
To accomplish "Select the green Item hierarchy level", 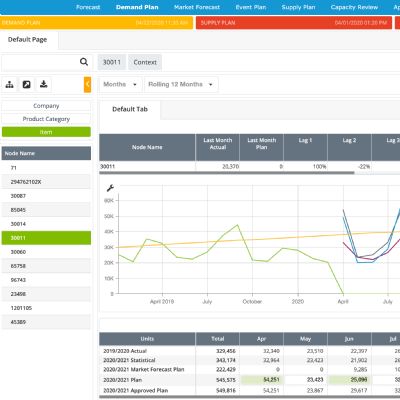I will point(46,132).
